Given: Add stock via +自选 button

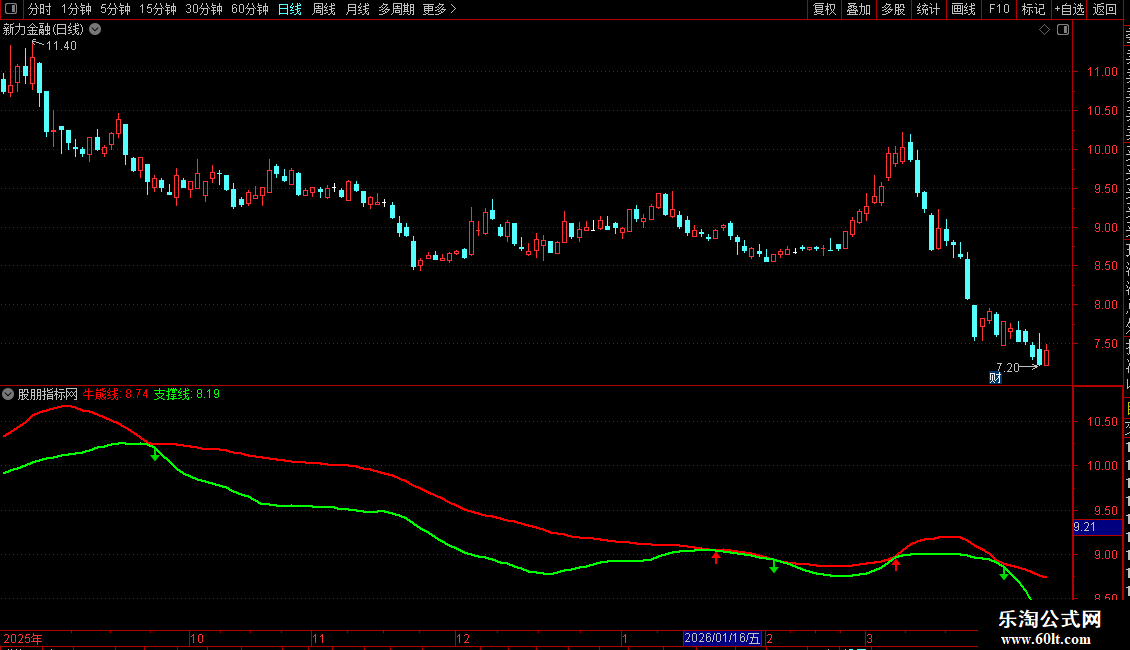Looking at the screenshot, I should [x=1069, y=9].
